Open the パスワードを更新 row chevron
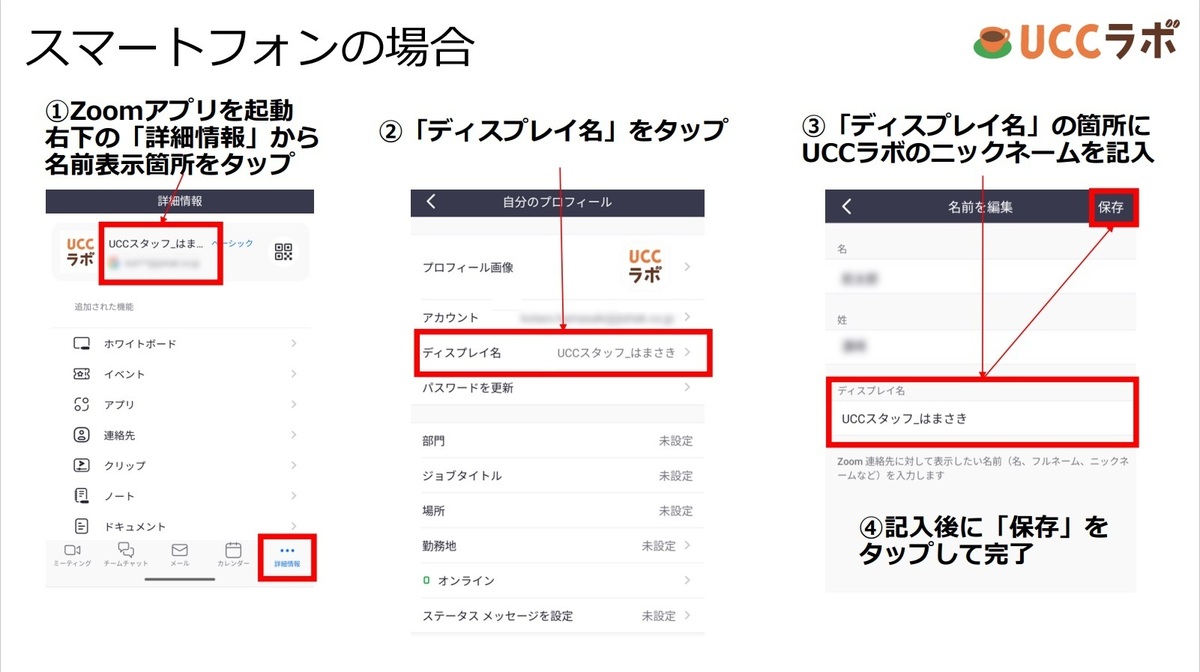 [x=687, y=387]
